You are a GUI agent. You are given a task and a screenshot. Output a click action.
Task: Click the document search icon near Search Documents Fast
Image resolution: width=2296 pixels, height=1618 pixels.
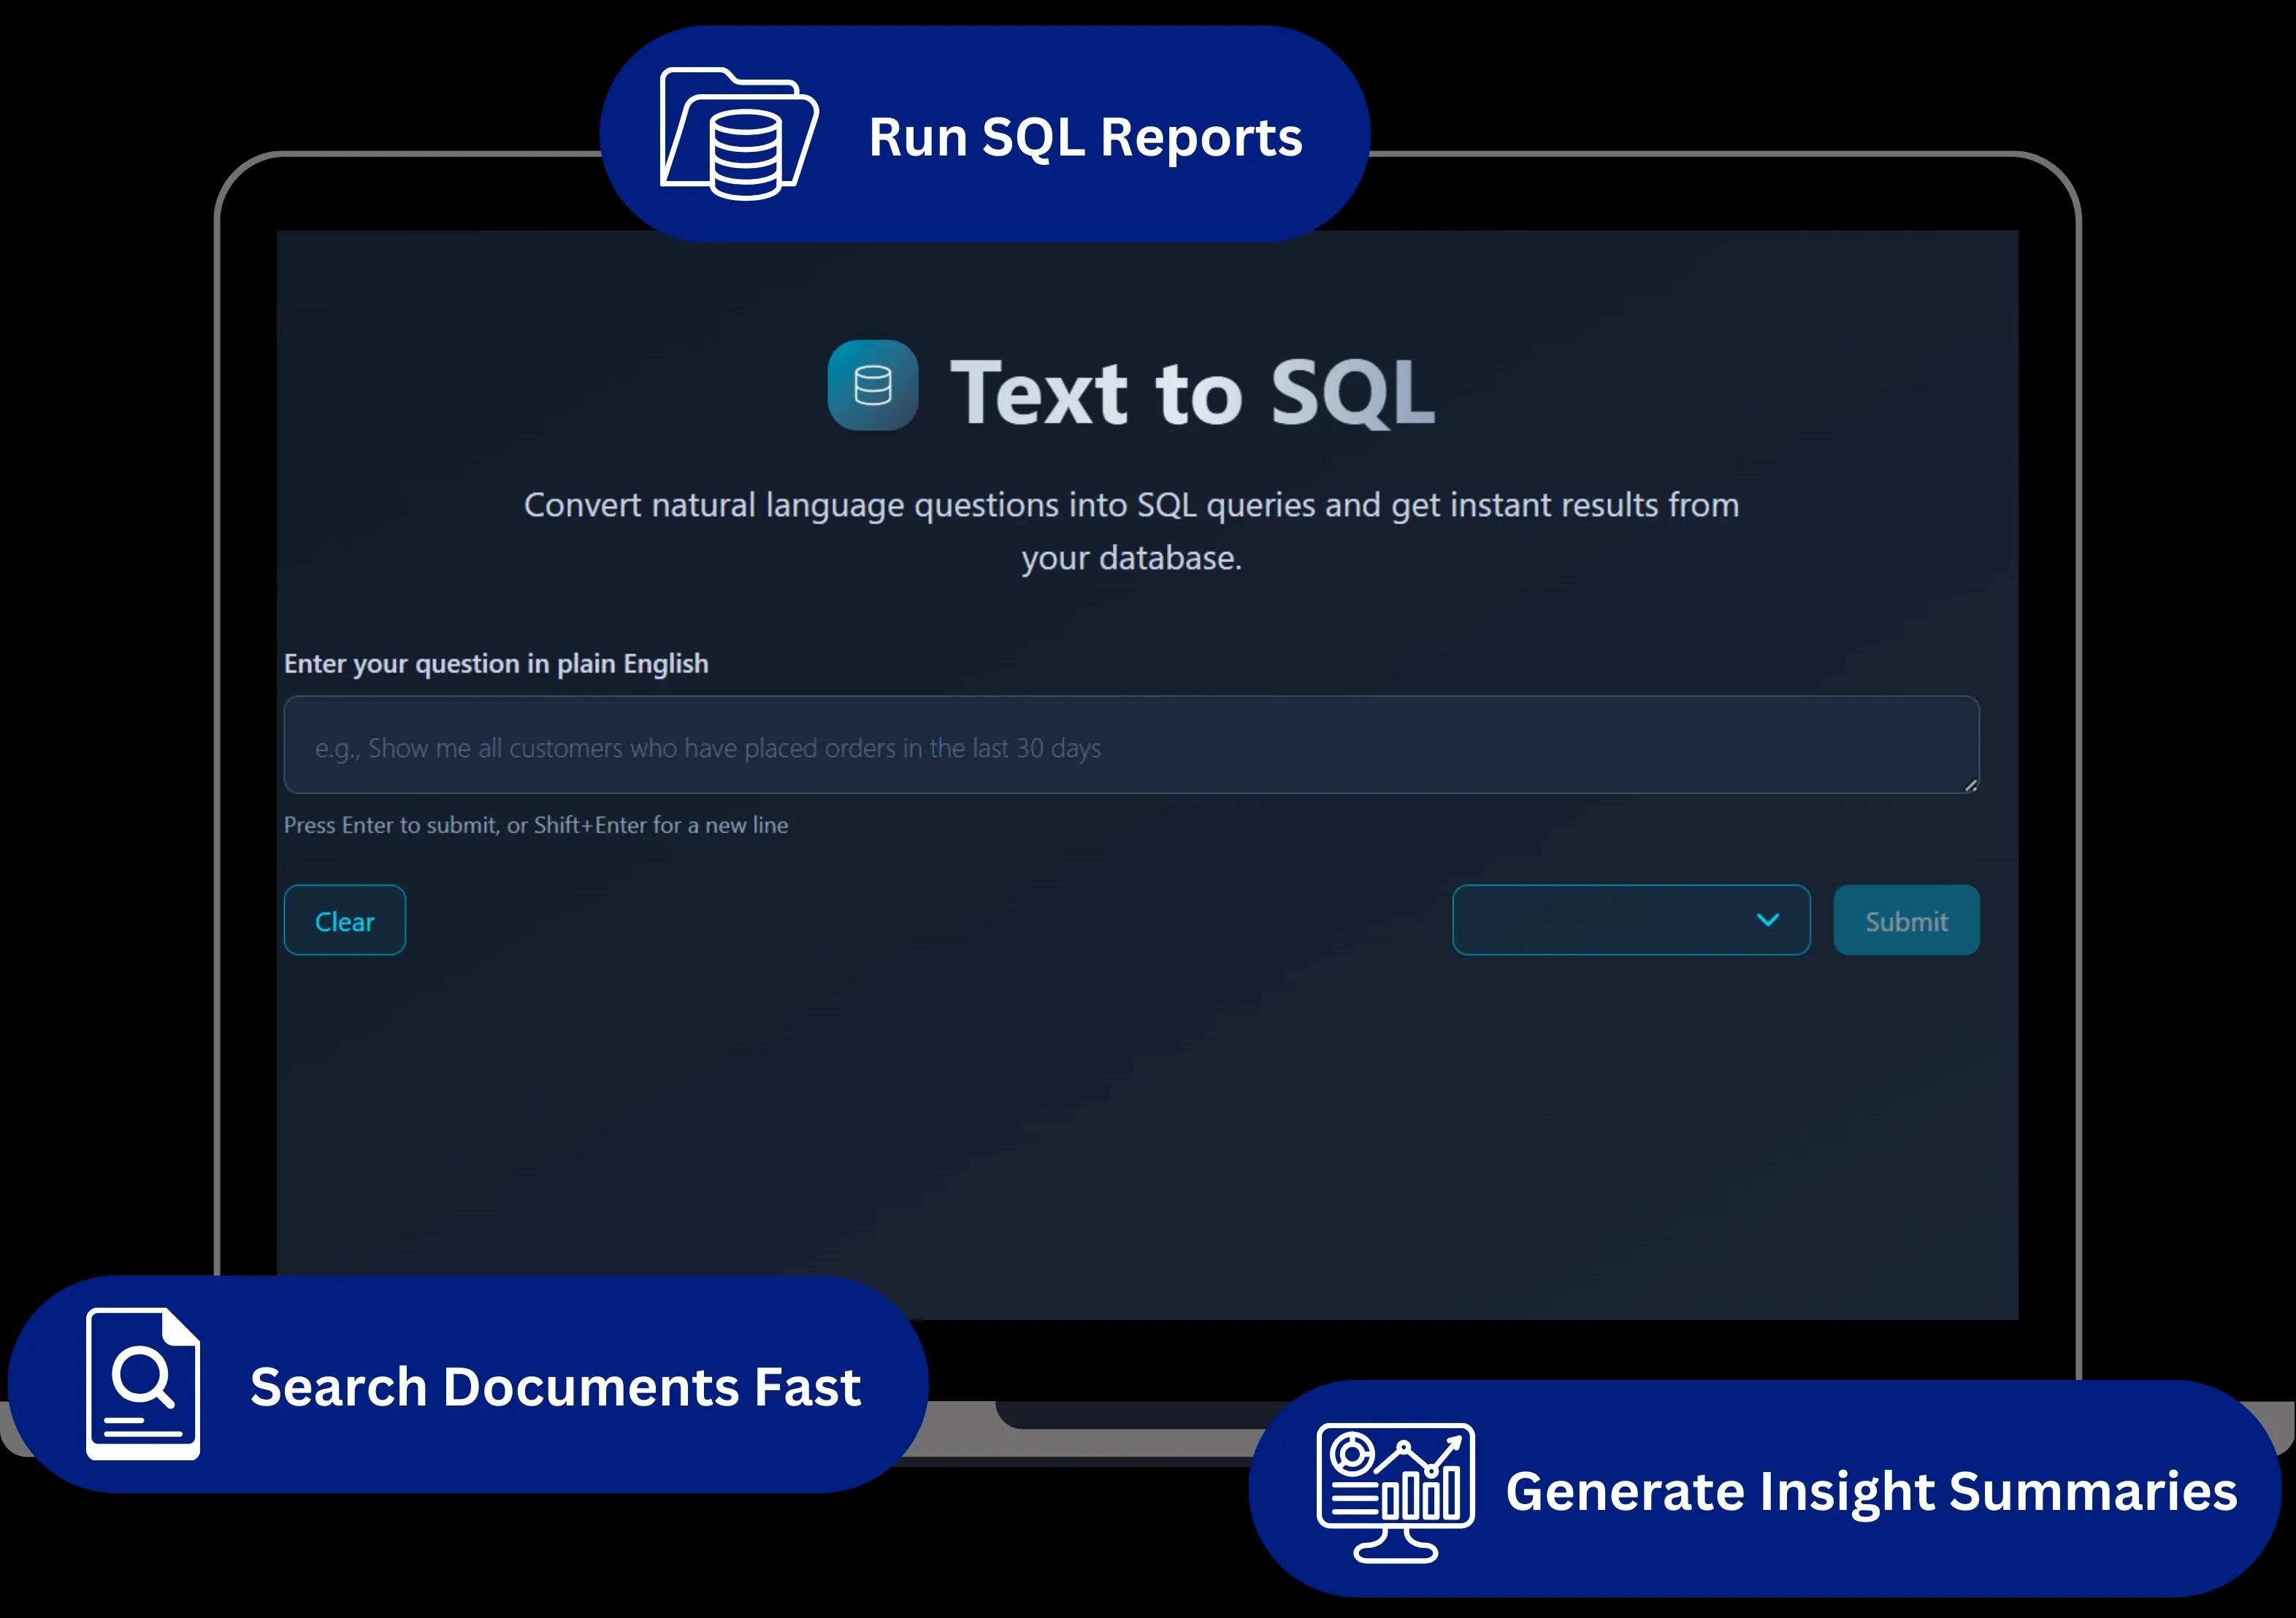[x=143, y=1385]
